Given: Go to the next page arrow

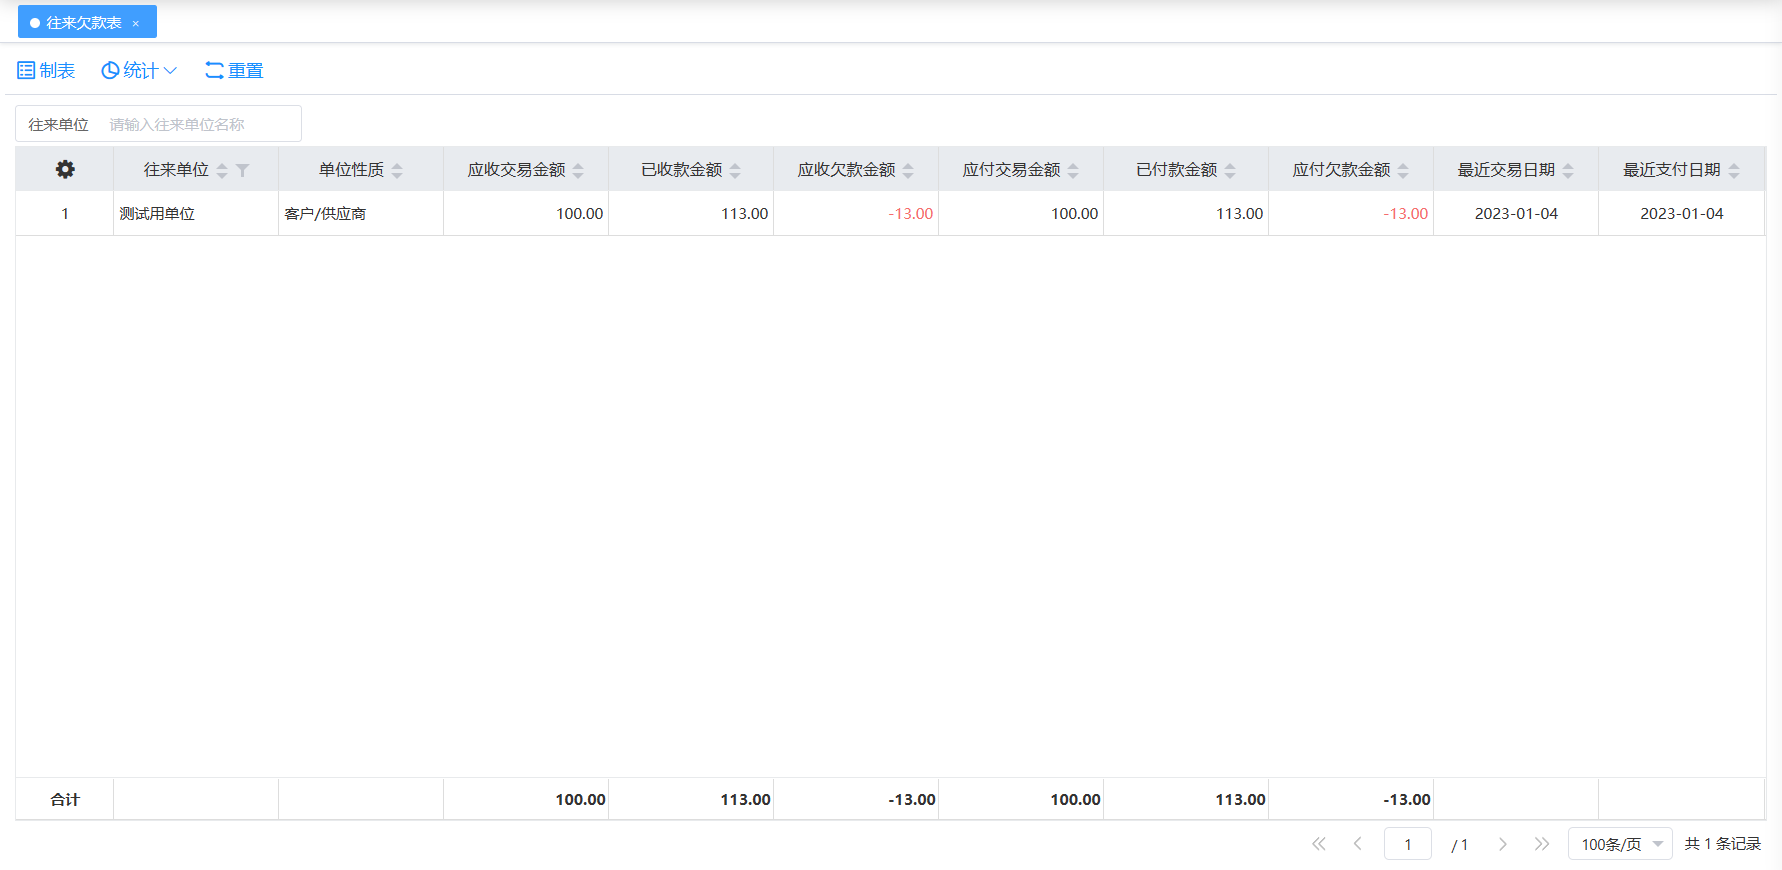Looking at the screenshot, I should (x=1502, y=844).
